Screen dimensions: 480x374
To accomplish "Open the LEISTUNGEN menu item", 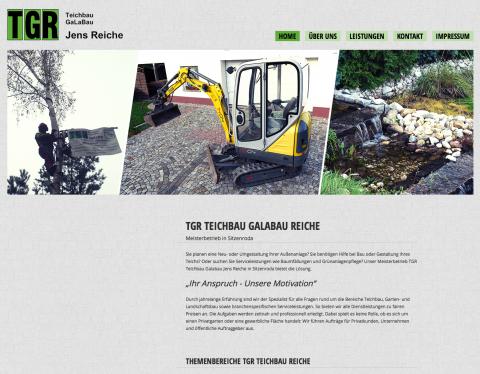I will [x=367, y=36].
